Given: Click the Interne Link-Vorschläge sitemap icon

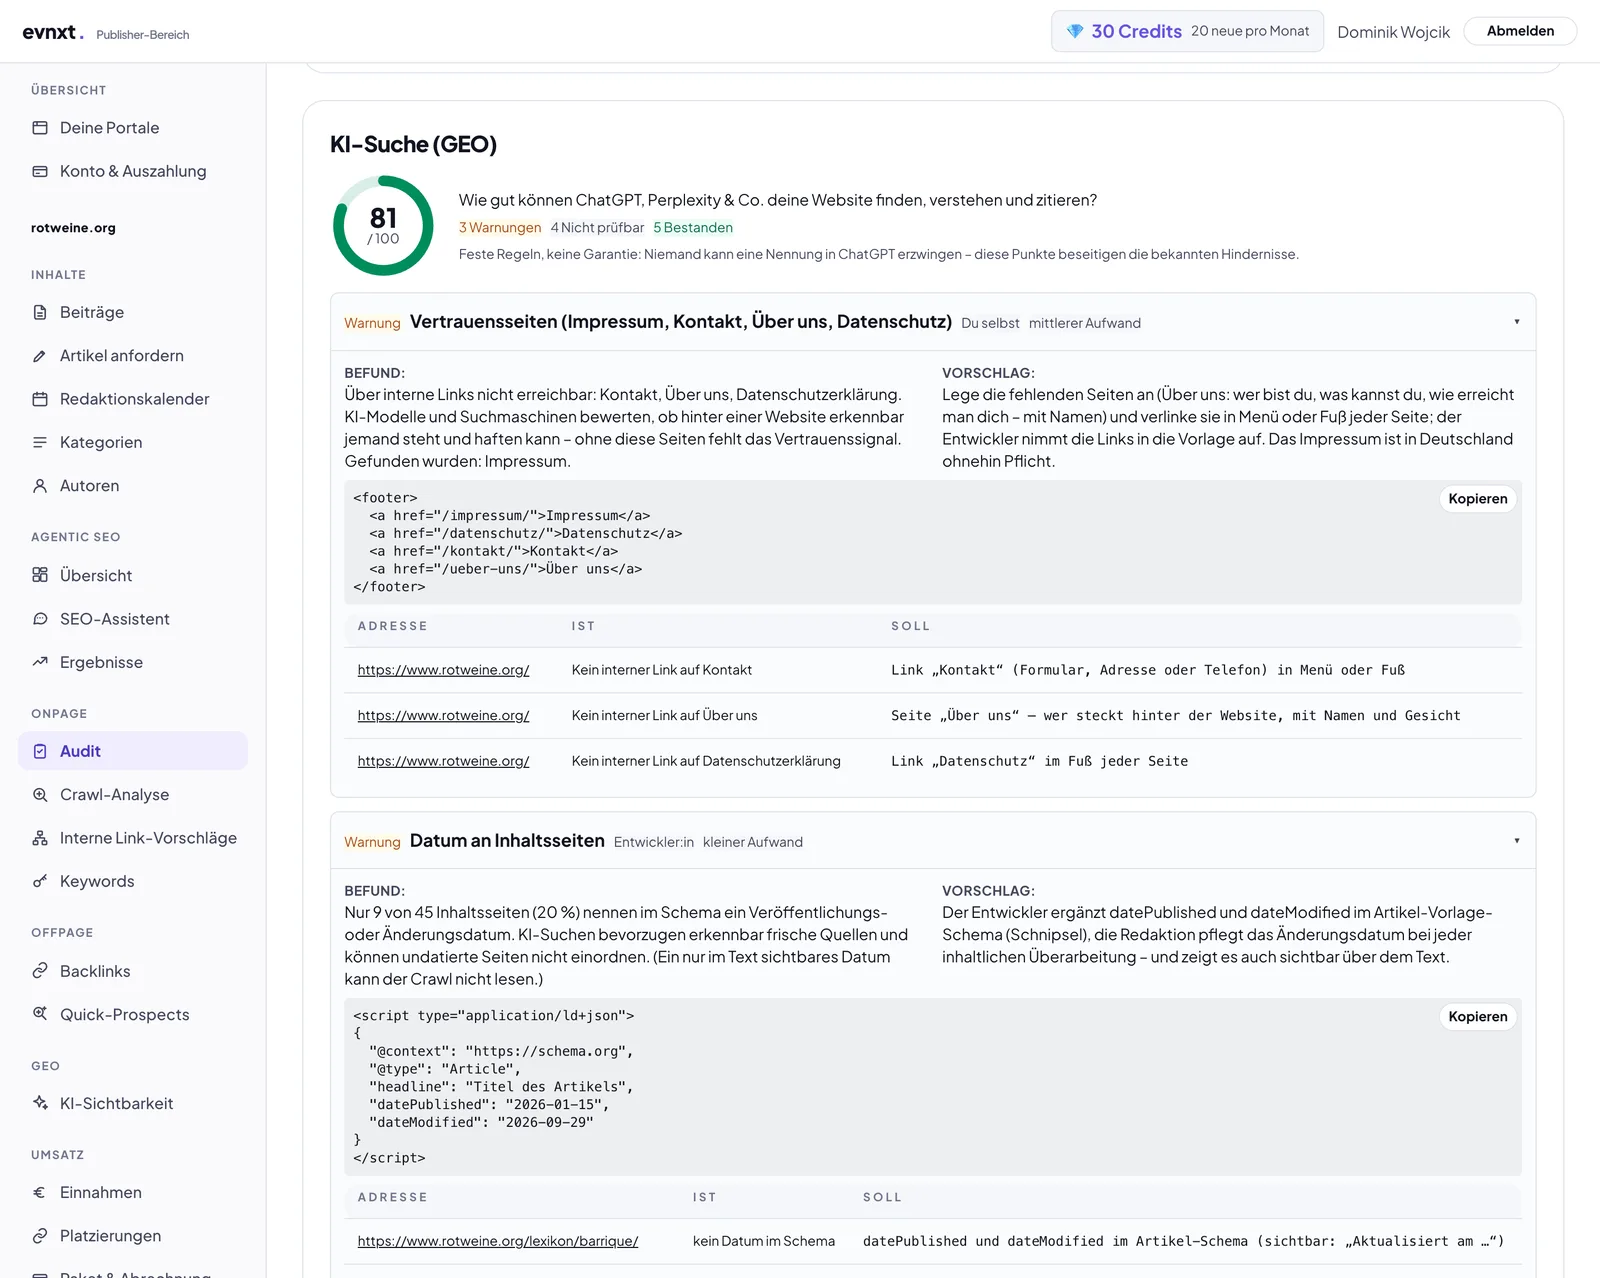Looking at the screenshot, I should [40, 838].
